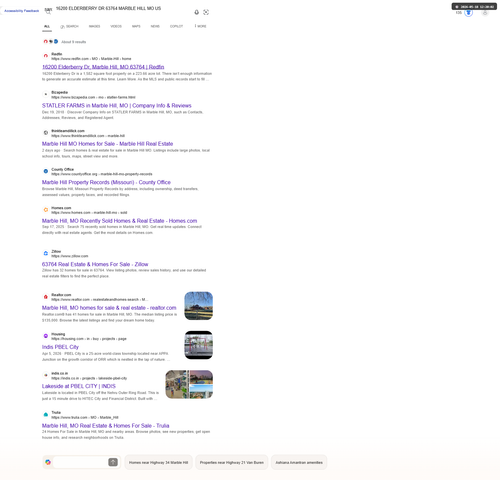Click the Zillow site favicon
500x480 pixels.
click(x=46, y=253)
